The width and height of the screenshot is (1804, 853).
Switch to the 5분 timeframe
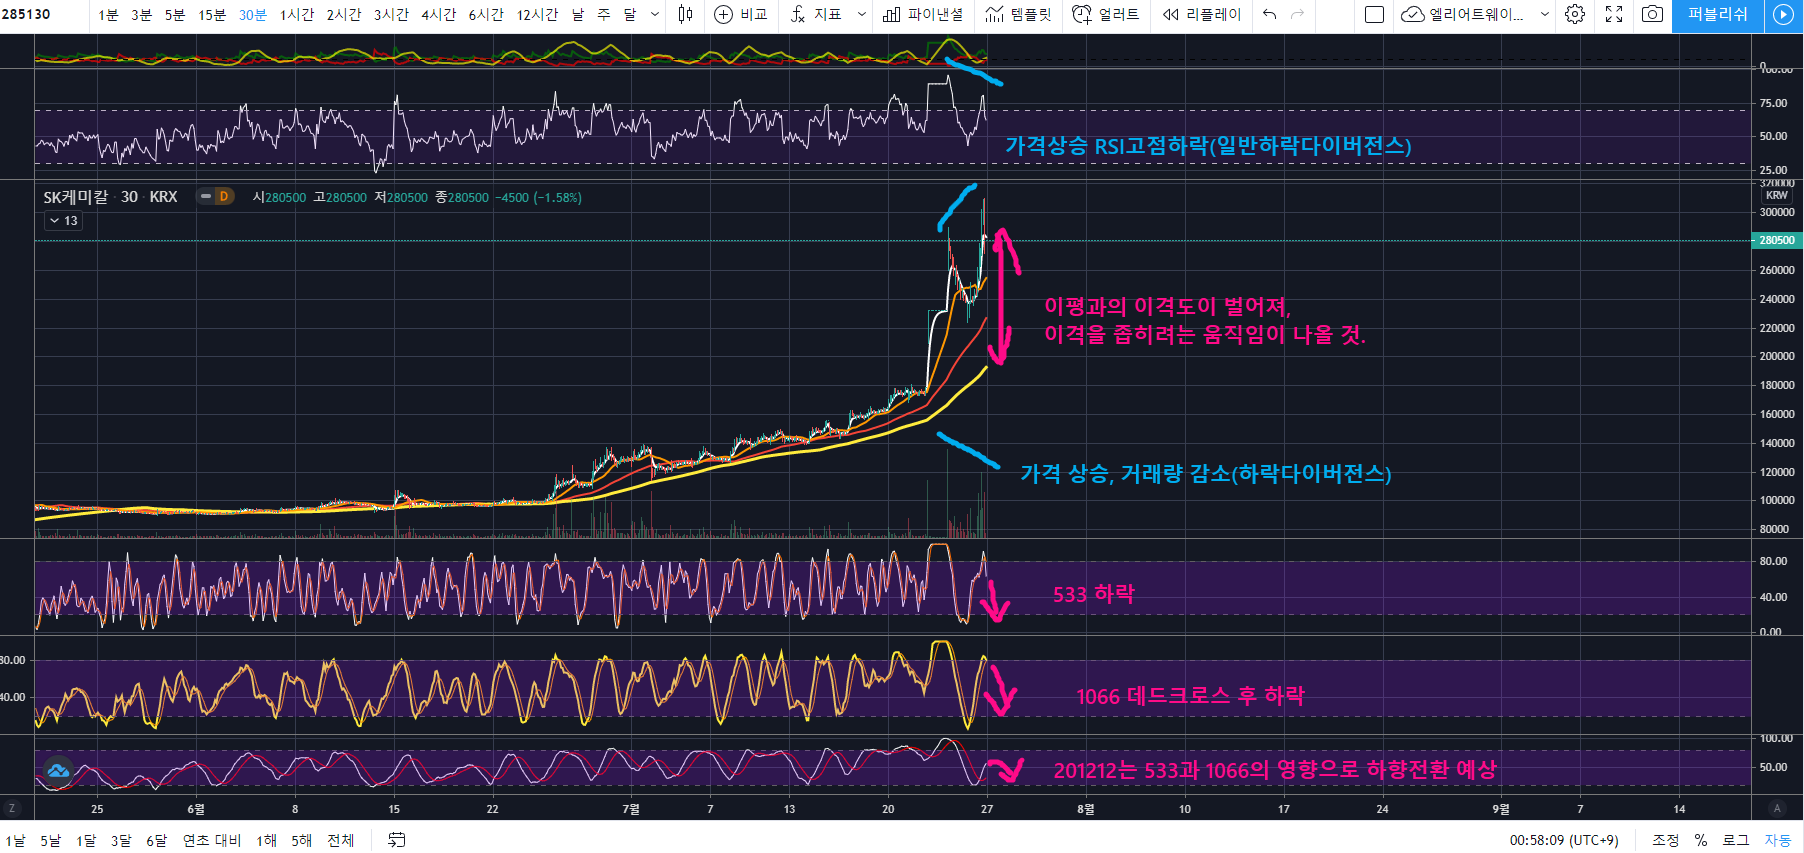(x=175, y=14)
